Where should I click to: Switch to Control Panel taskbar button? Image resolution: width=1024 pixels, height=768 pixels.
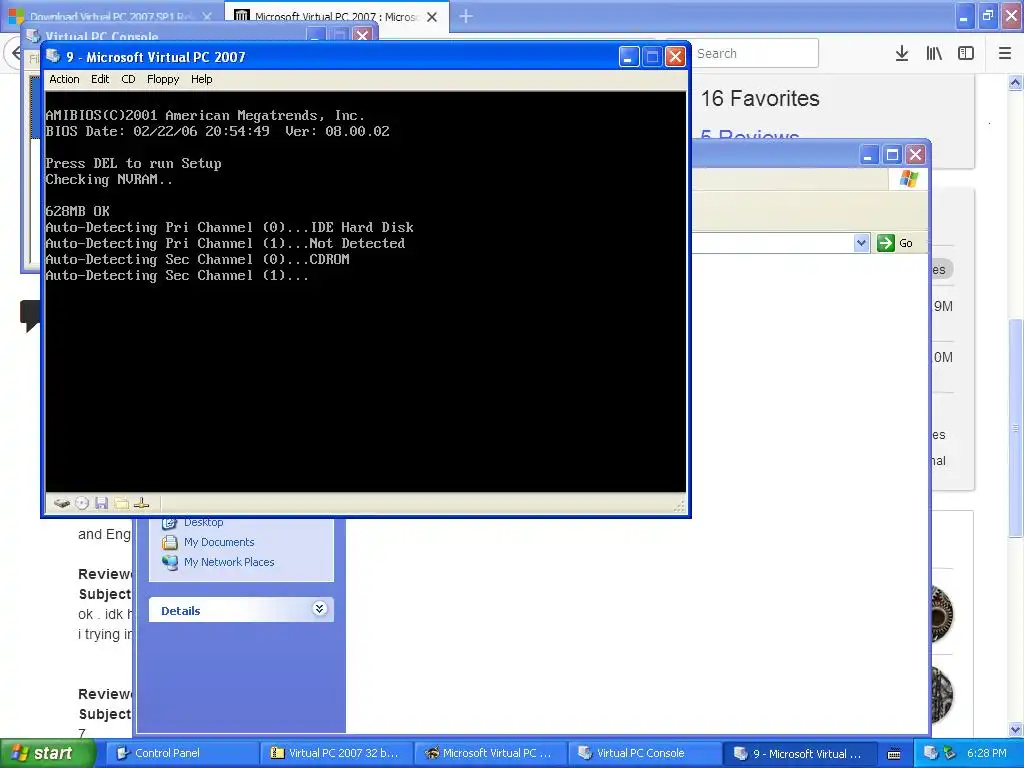(x=182, y=753)
